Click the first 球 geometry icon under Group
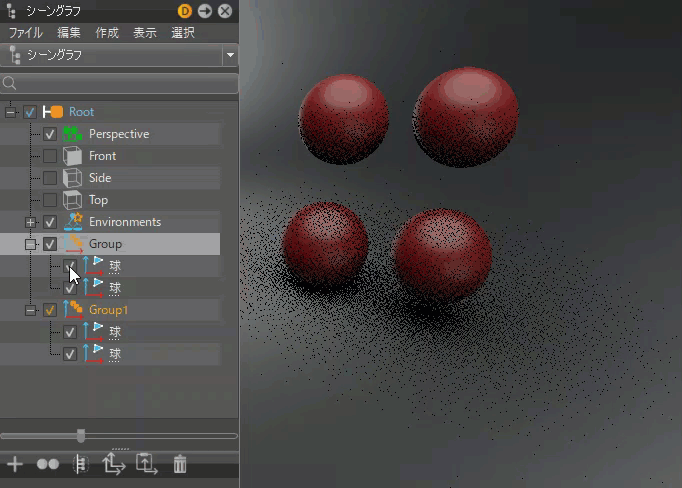682x488 pixels. [94, 266]
